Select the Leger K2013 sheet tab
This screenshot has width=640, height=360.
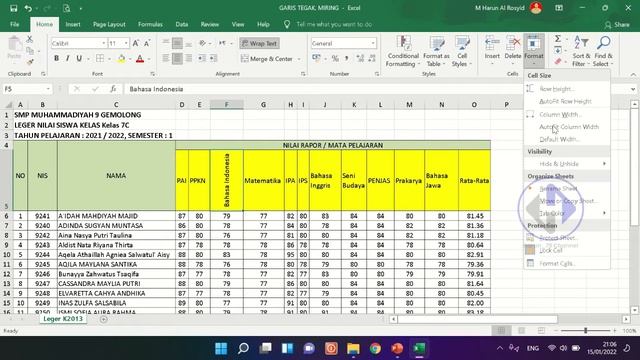pyautogui.click(x=63, y=319)
